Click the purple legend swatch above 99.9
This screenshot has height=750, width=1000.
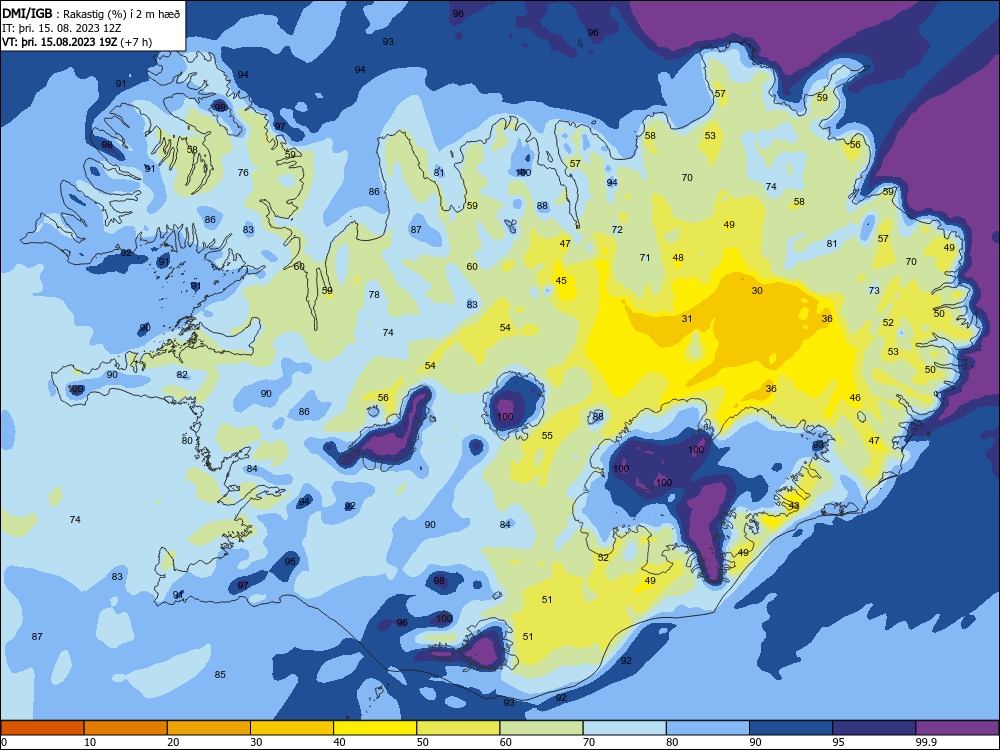click(x=957, y=728)
